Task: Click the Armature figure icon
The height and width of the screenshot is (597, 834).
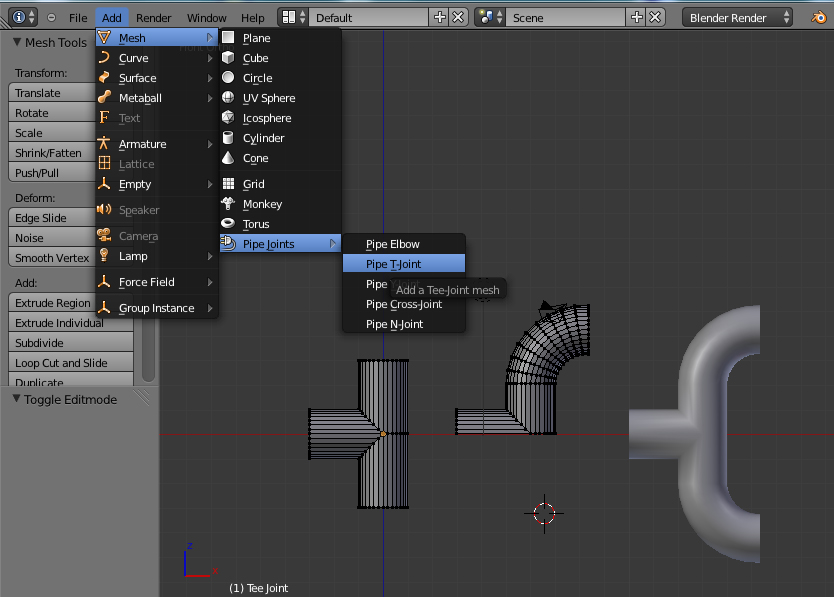Action: pyautogui.click(x=104, y=144)
